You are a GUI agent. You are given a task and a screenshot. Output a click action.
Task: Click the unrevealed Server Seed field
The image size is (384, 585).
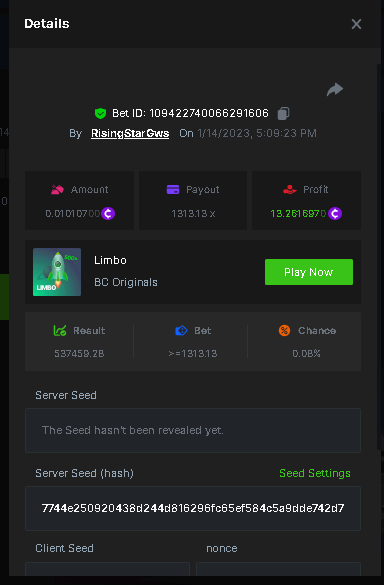pyautogui.click(x=193, y=430)
